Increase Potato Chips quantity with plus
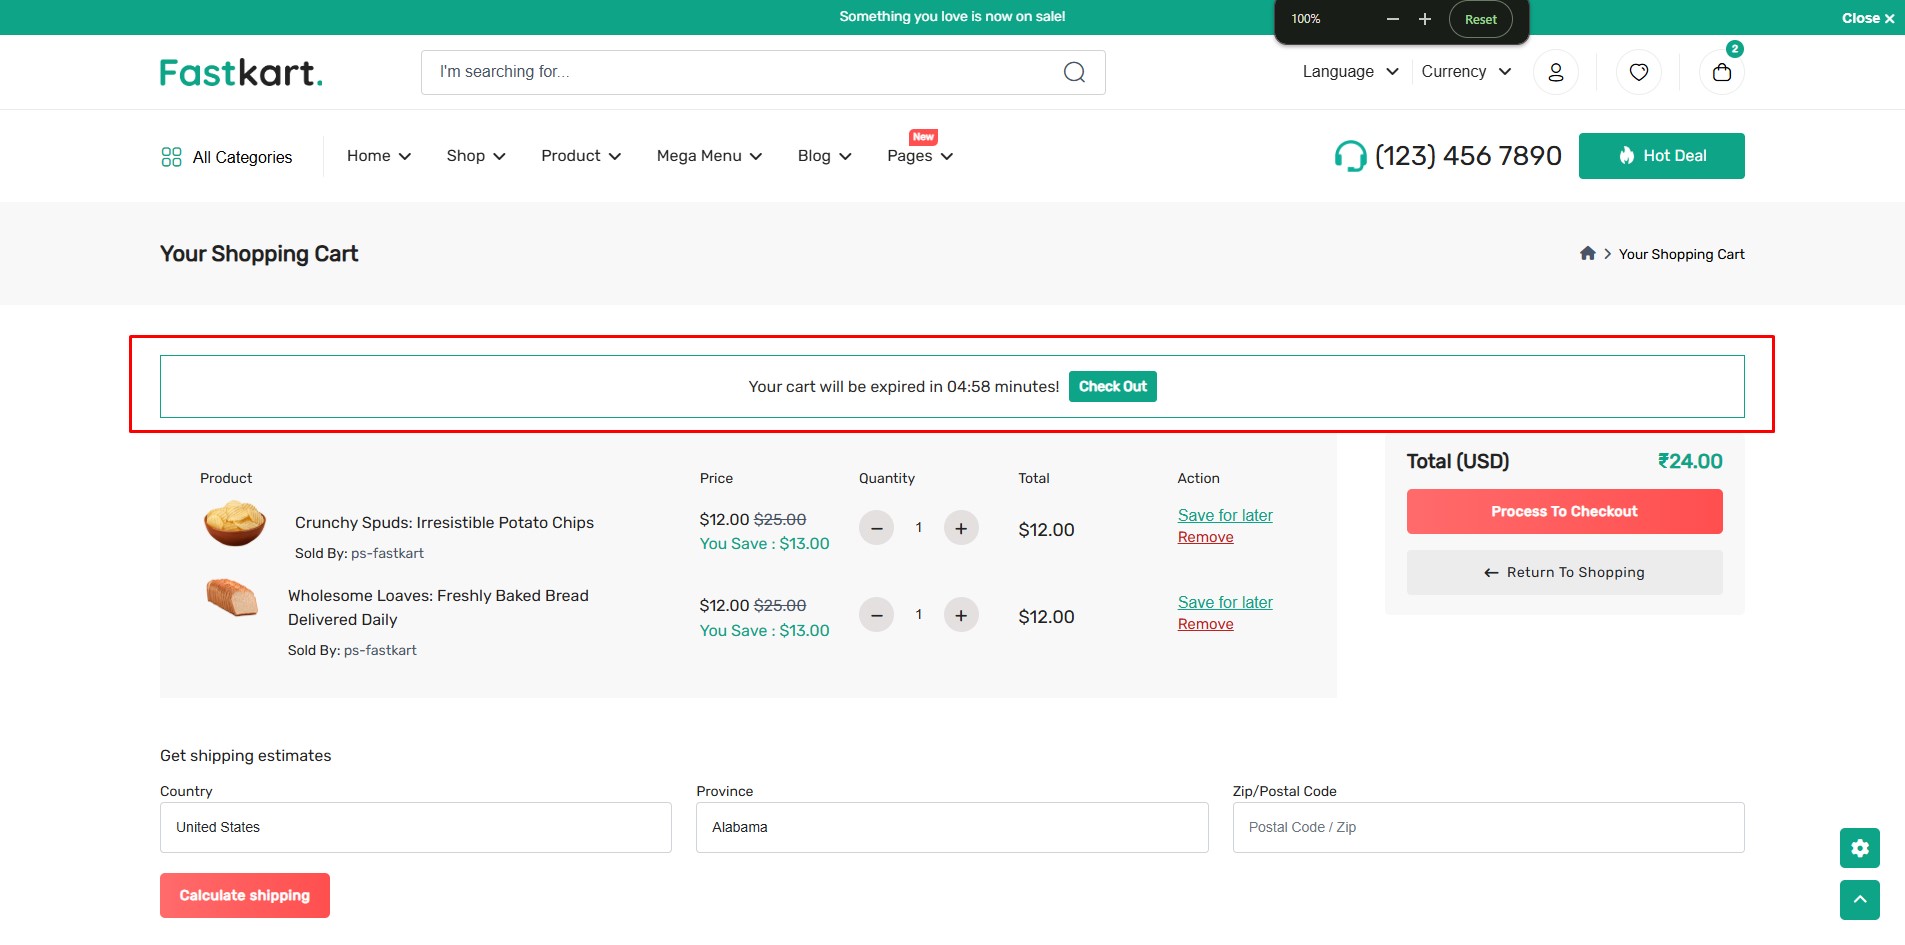 (x=961, y=528)
